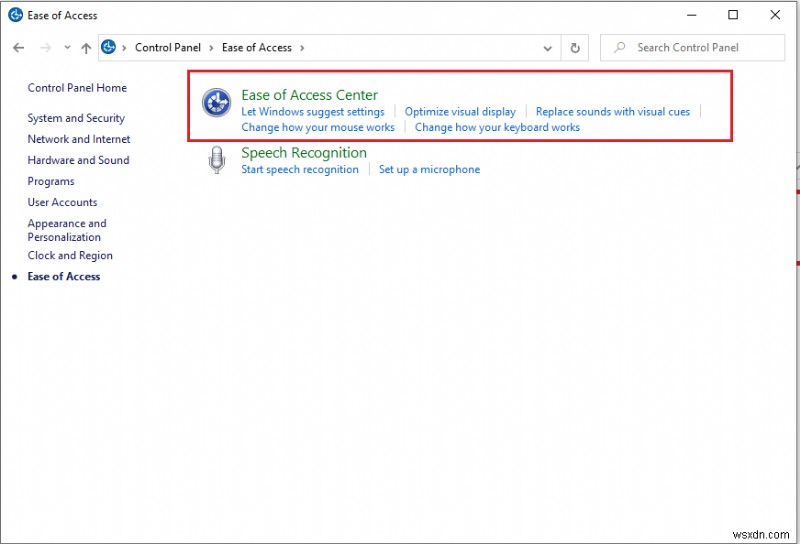
Task: Click the address bar Control Panel icon
Action: pos(108,47)
